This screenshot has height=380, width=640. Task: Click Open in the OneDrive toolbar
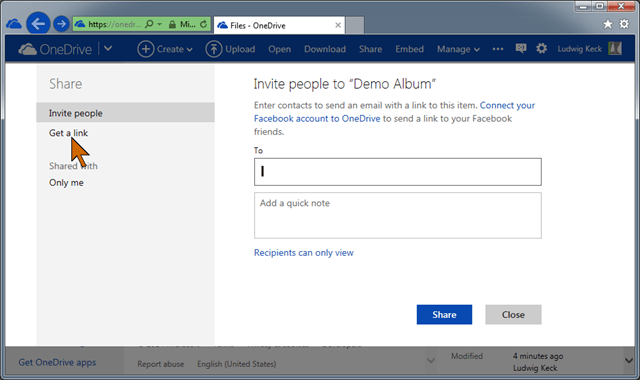click(x=280, y=49)
